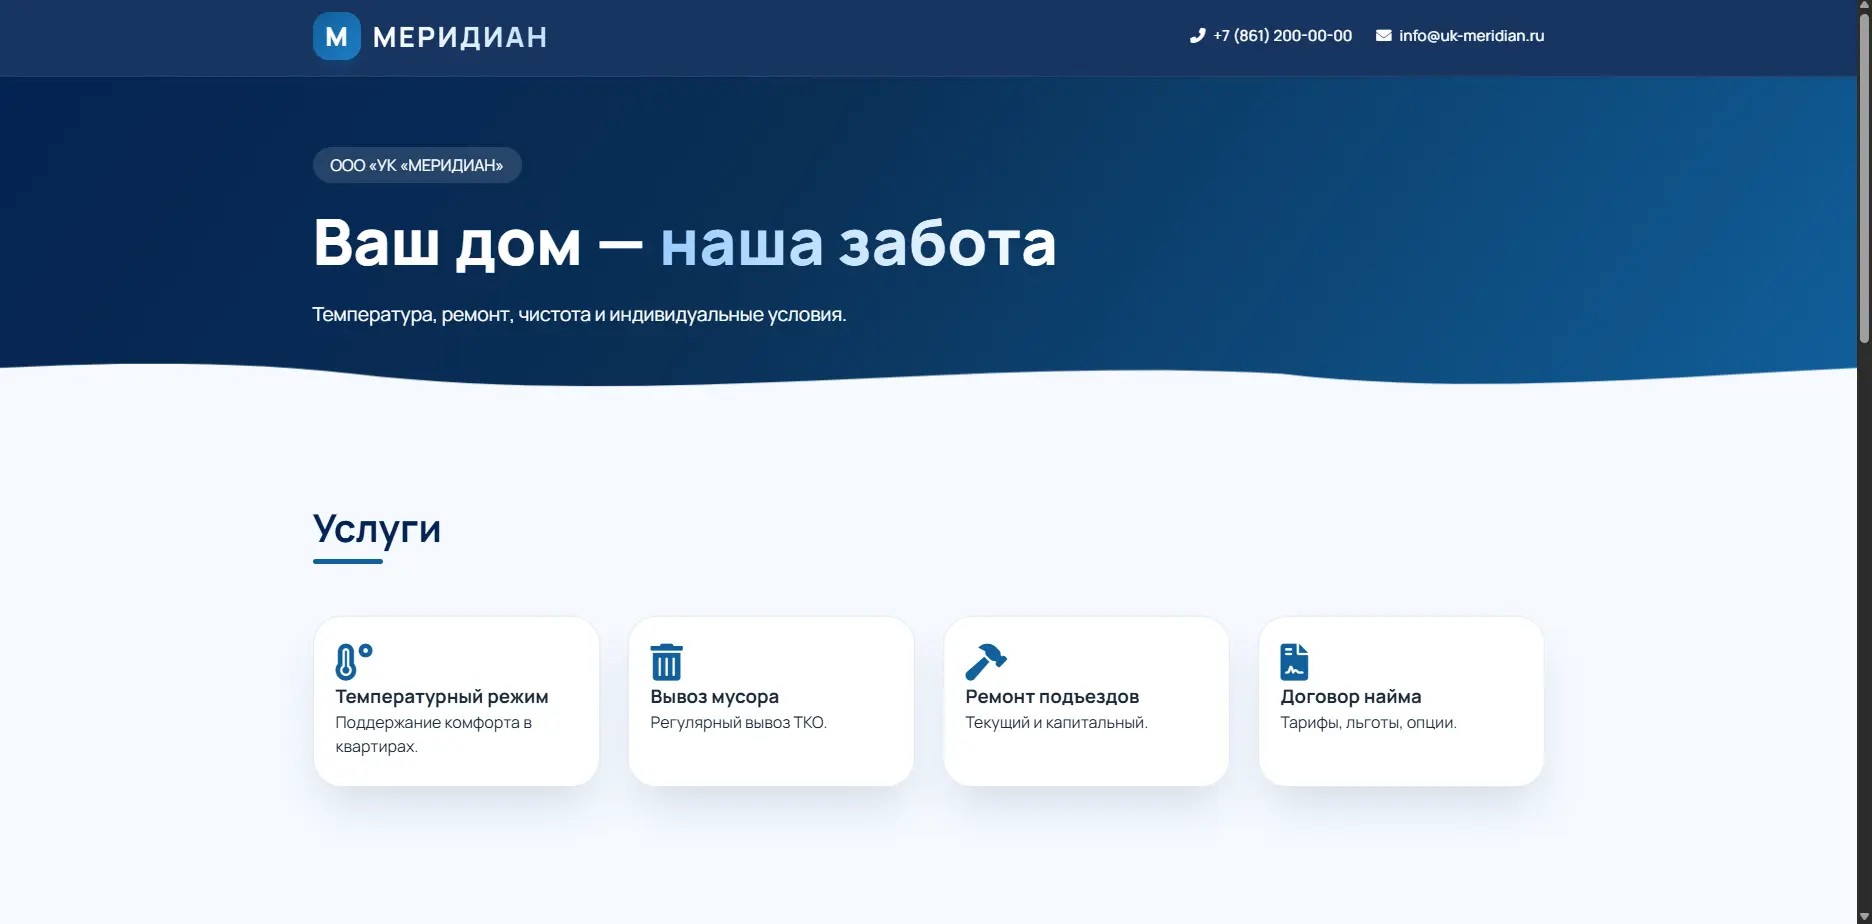Open the Договор найма card title

tap(1351, 697)
